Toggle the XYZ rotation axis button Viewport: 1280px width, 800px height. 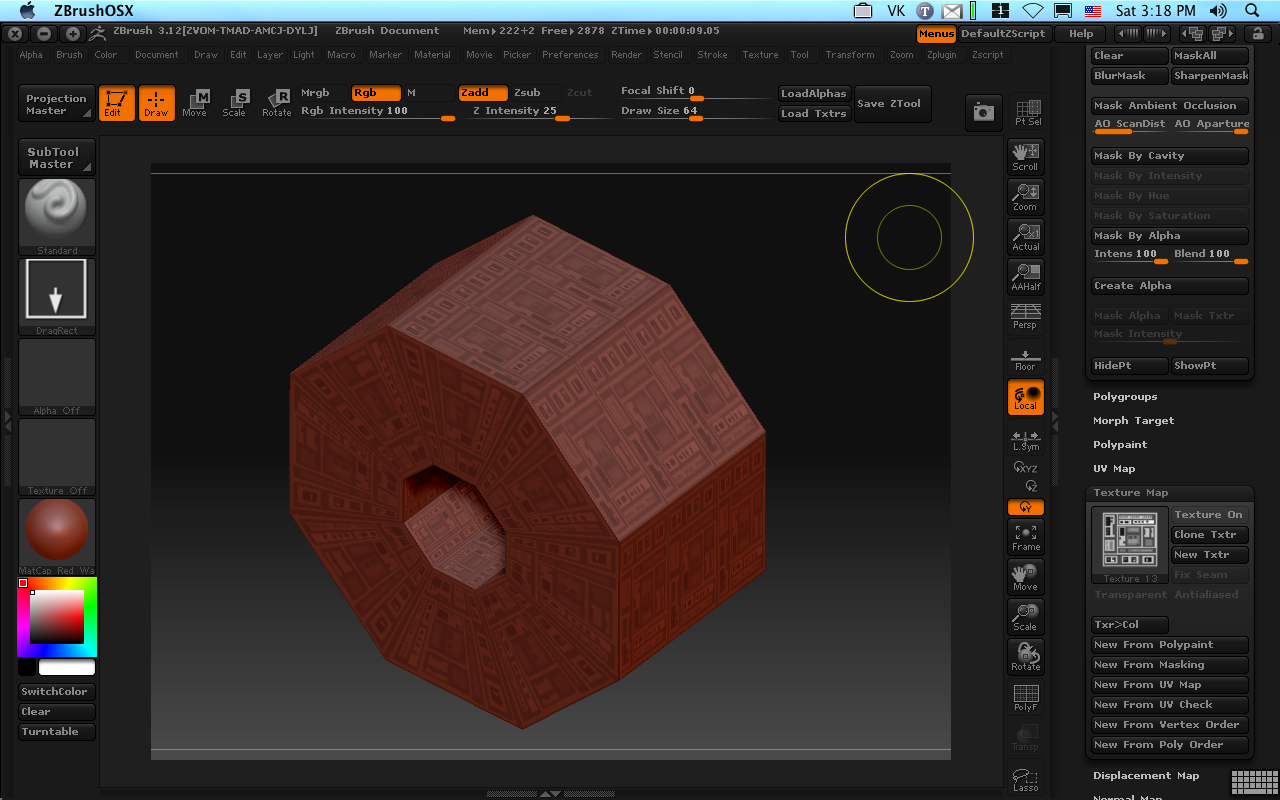(x=1026, y=467)
